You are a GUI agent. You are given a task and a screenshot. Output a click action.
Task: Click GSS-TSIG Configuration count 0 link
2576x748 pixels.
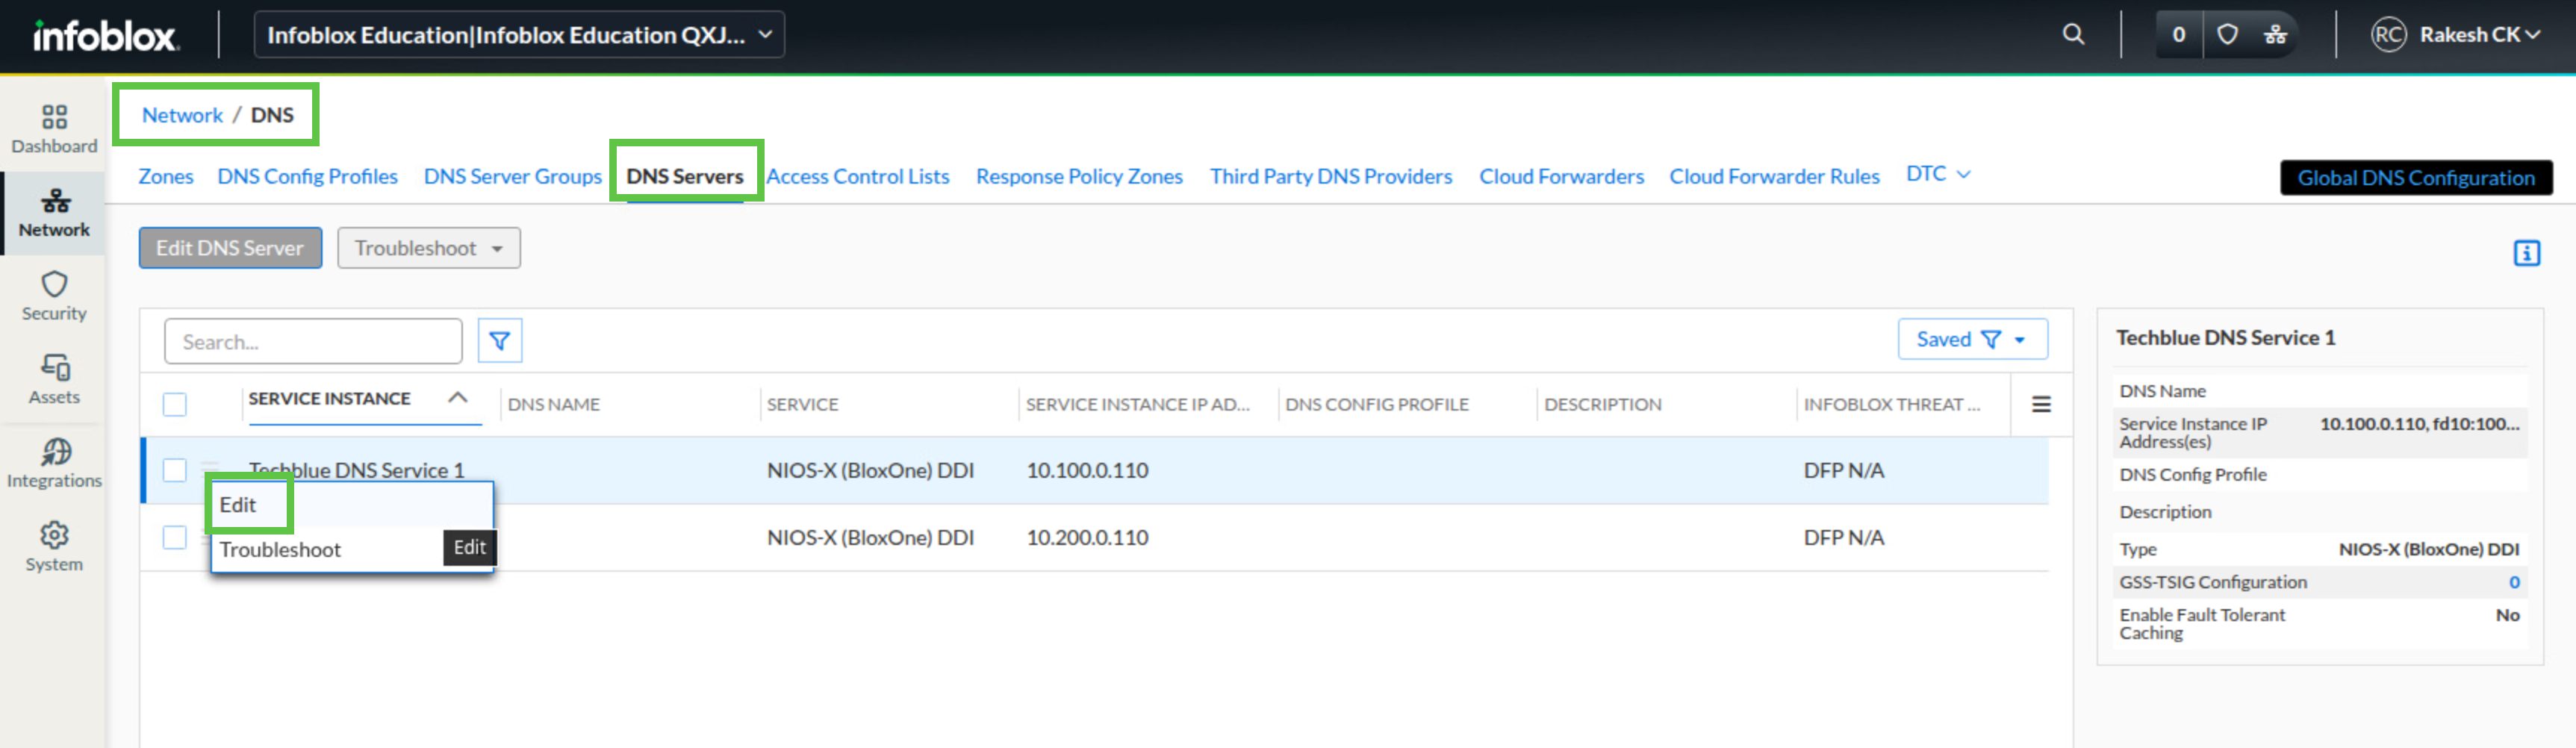point(2514,582)
